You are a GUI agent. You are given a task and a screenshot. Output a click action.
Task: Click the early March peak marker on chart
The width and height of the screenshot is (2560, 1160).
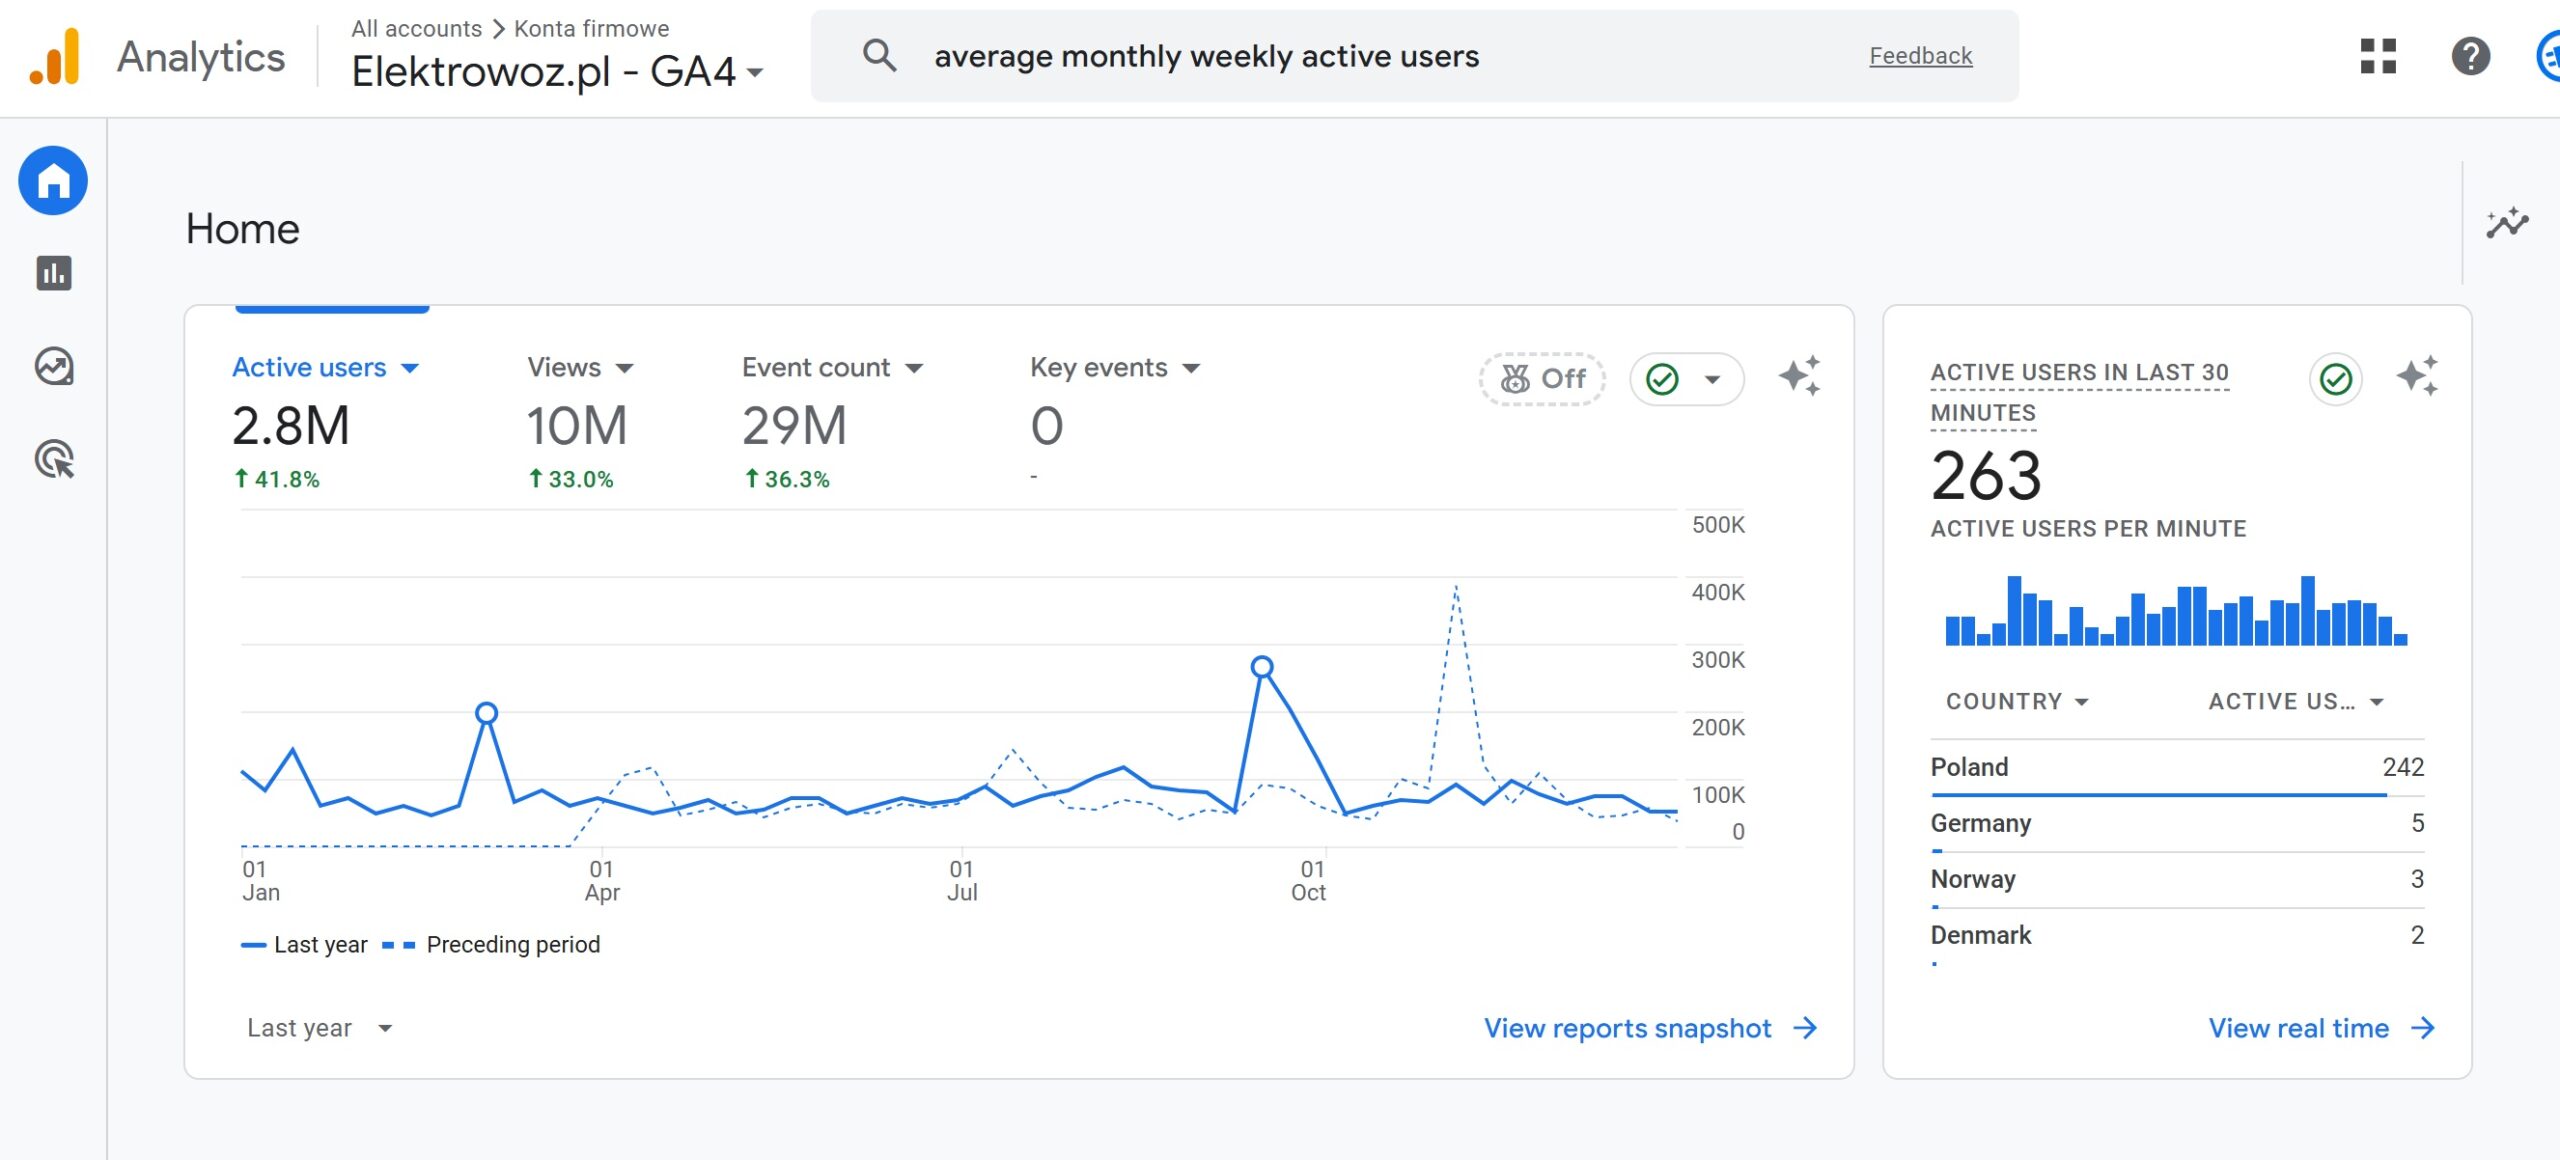point(487,713)
